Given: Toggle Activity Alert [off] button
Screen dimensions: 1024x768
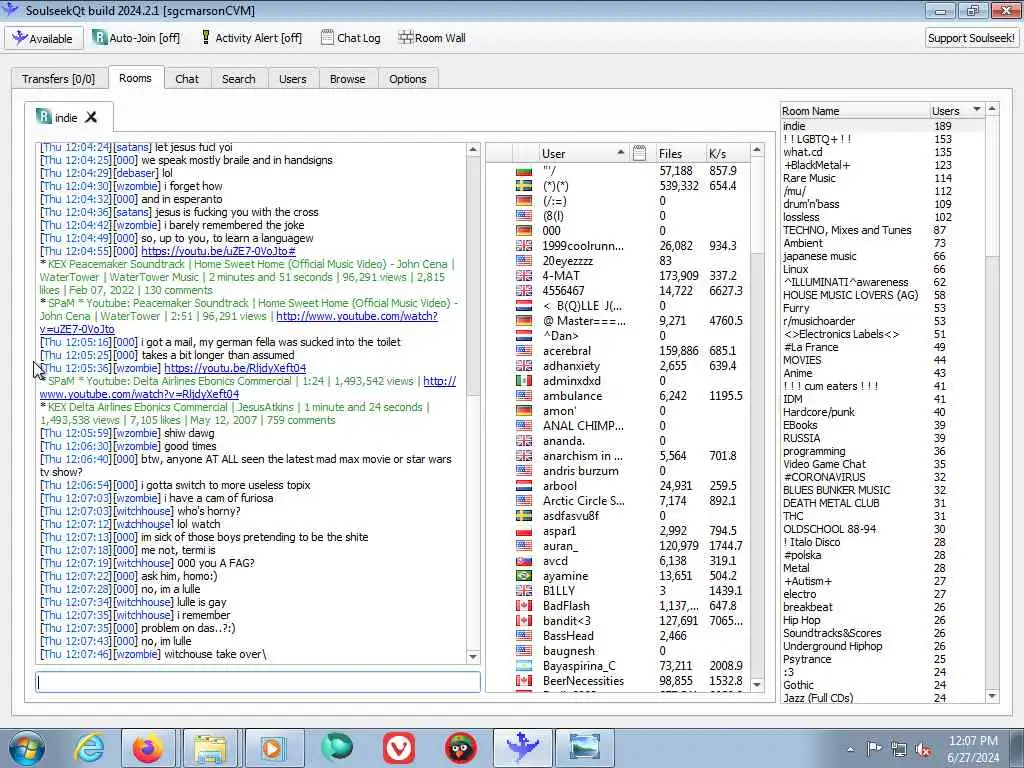Looking at the screenshot, I should pyautogui.click(x=251, y=38).
